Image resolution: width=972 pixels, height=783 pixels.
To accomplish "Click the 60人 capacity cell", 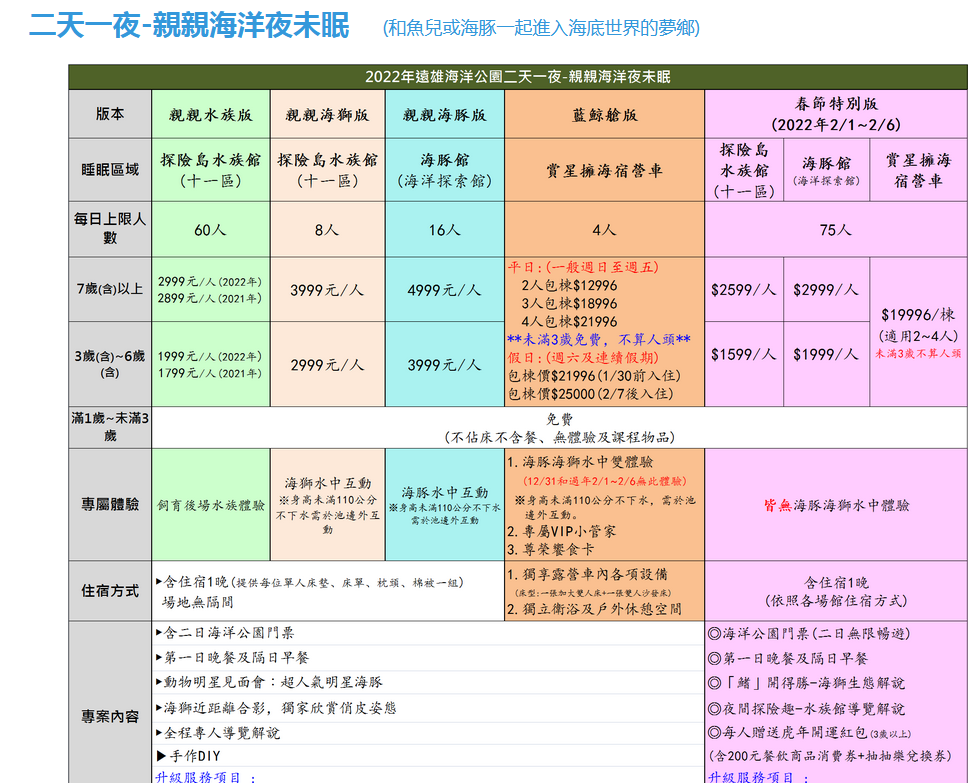I will click(x=211, y=230).
